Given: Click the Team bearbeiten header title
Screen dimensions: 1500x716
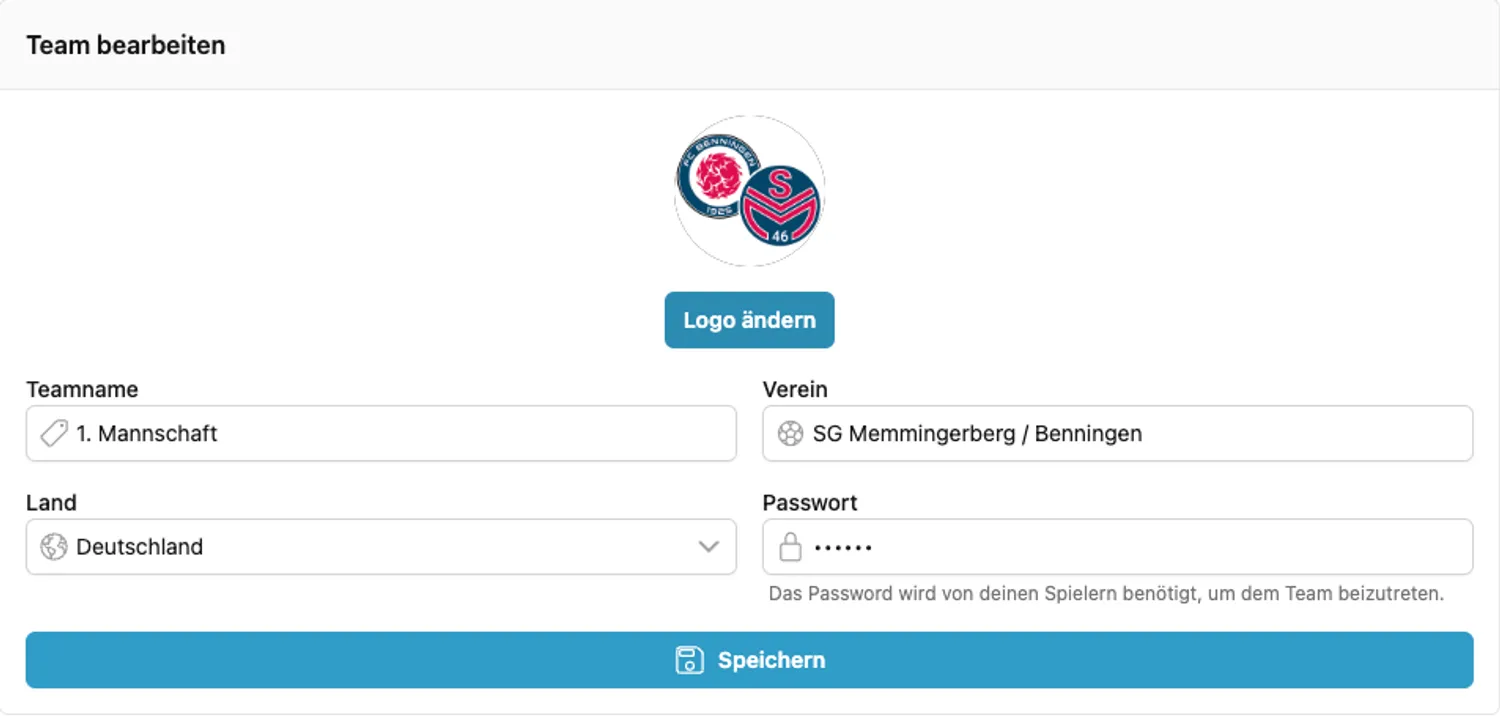Looking at the screenshot, I should [126, 45].
